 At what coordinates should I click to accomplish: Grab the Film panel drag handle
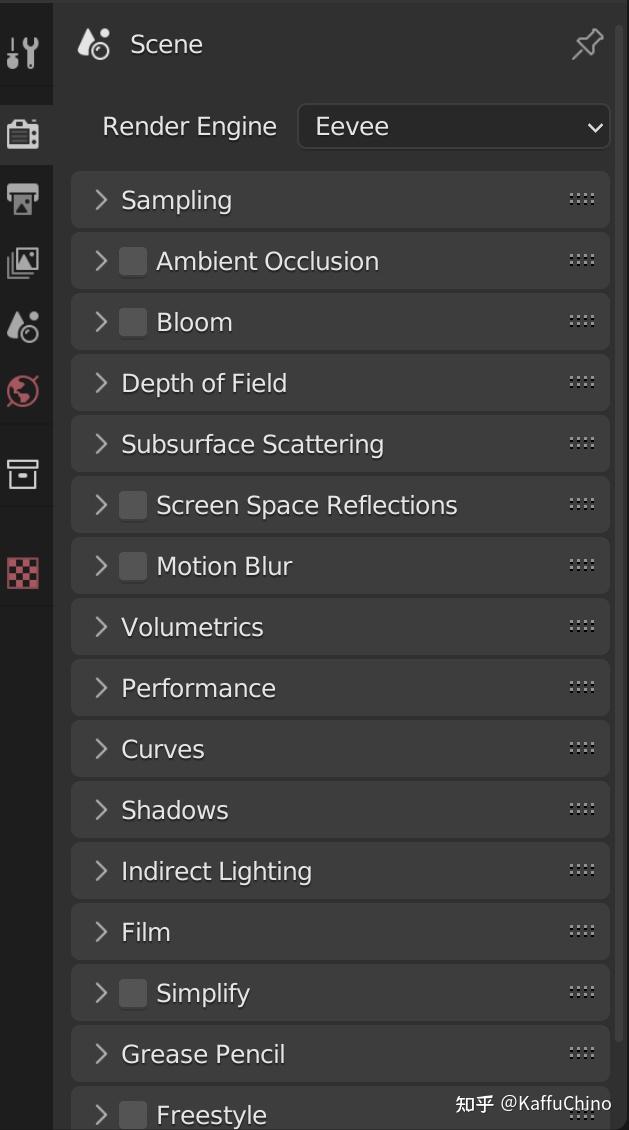[x=581, y=931]
